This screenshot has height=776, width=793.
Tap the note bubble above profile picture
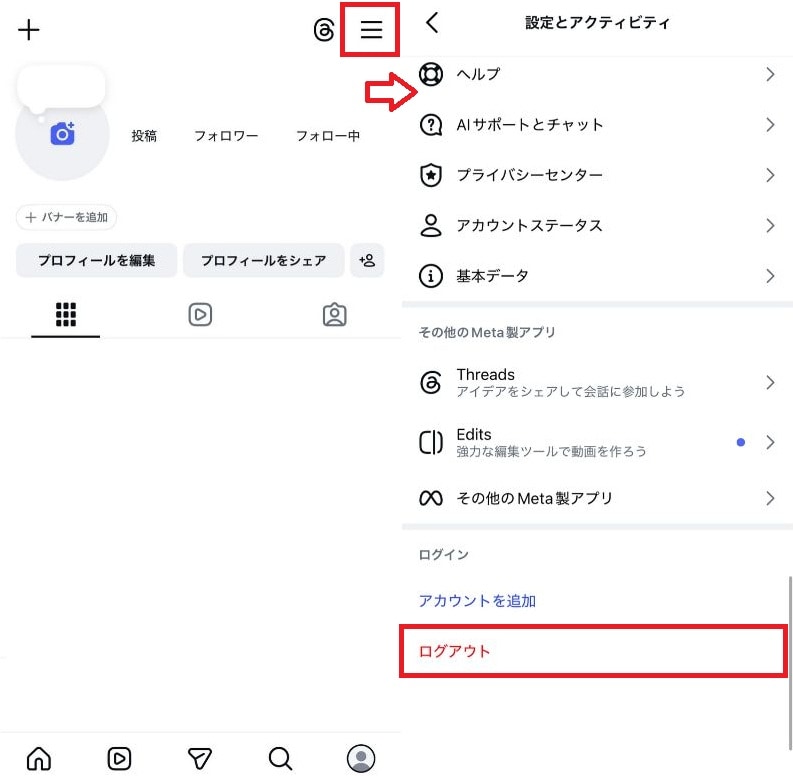[61, 88]
